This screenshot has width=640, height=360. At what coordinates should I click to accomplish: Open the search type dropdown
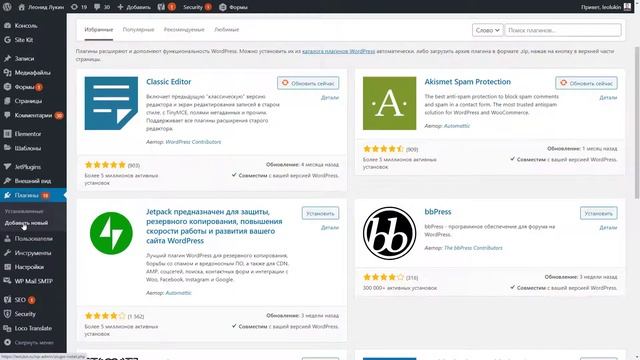tap(487, 30)
